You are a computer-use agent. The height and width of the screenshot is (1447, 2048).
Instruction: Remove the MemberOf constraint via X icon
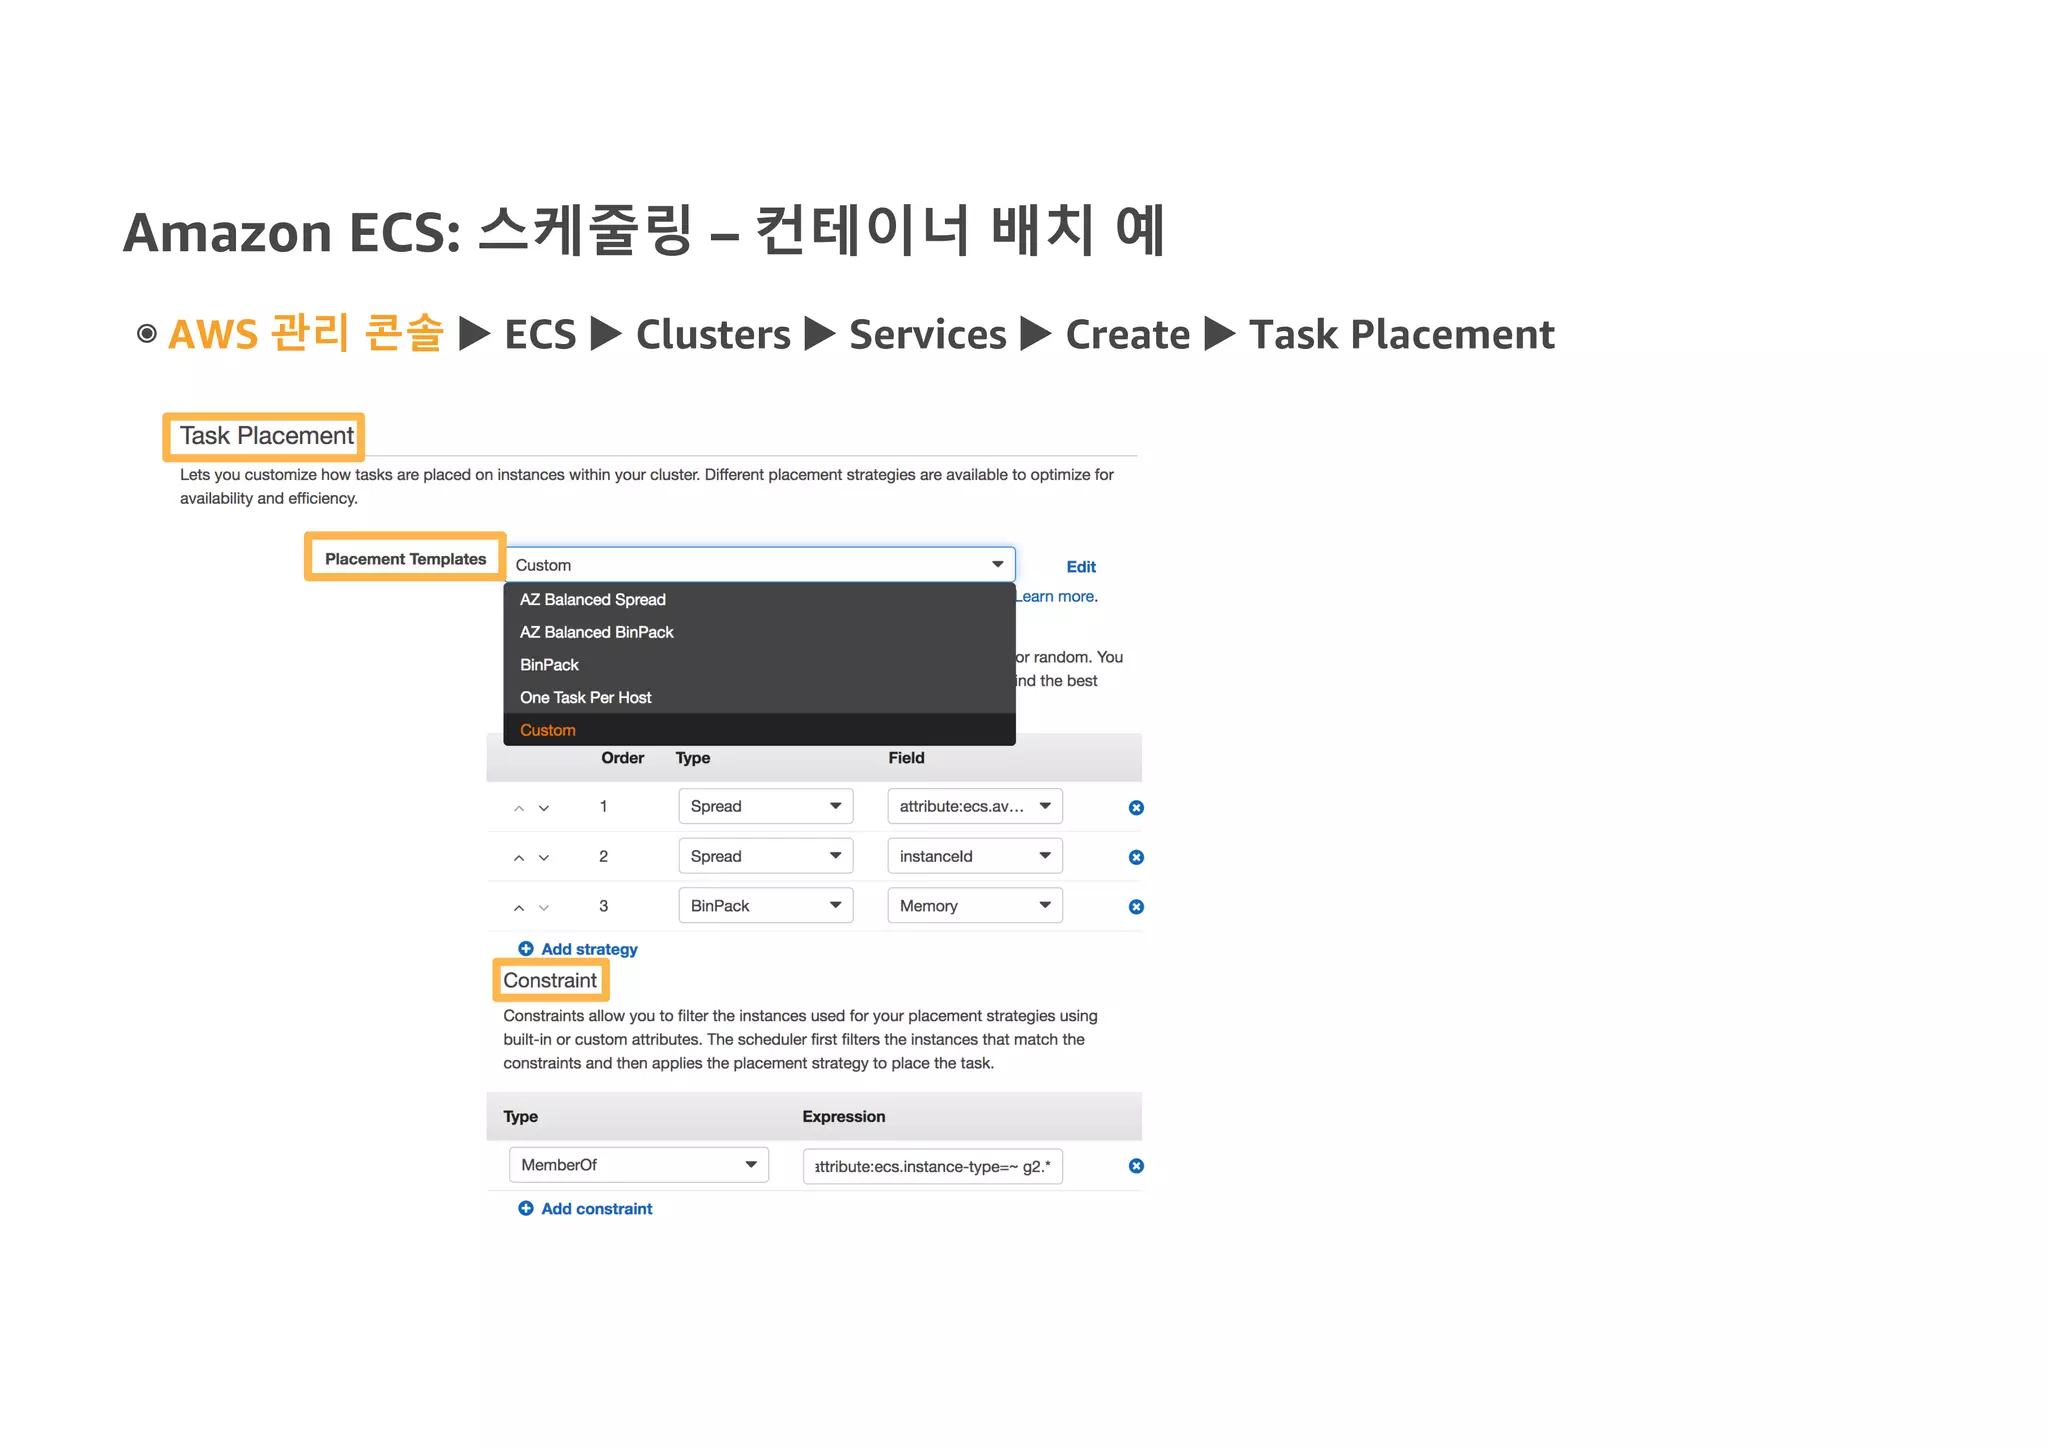coord(1136,1166)
